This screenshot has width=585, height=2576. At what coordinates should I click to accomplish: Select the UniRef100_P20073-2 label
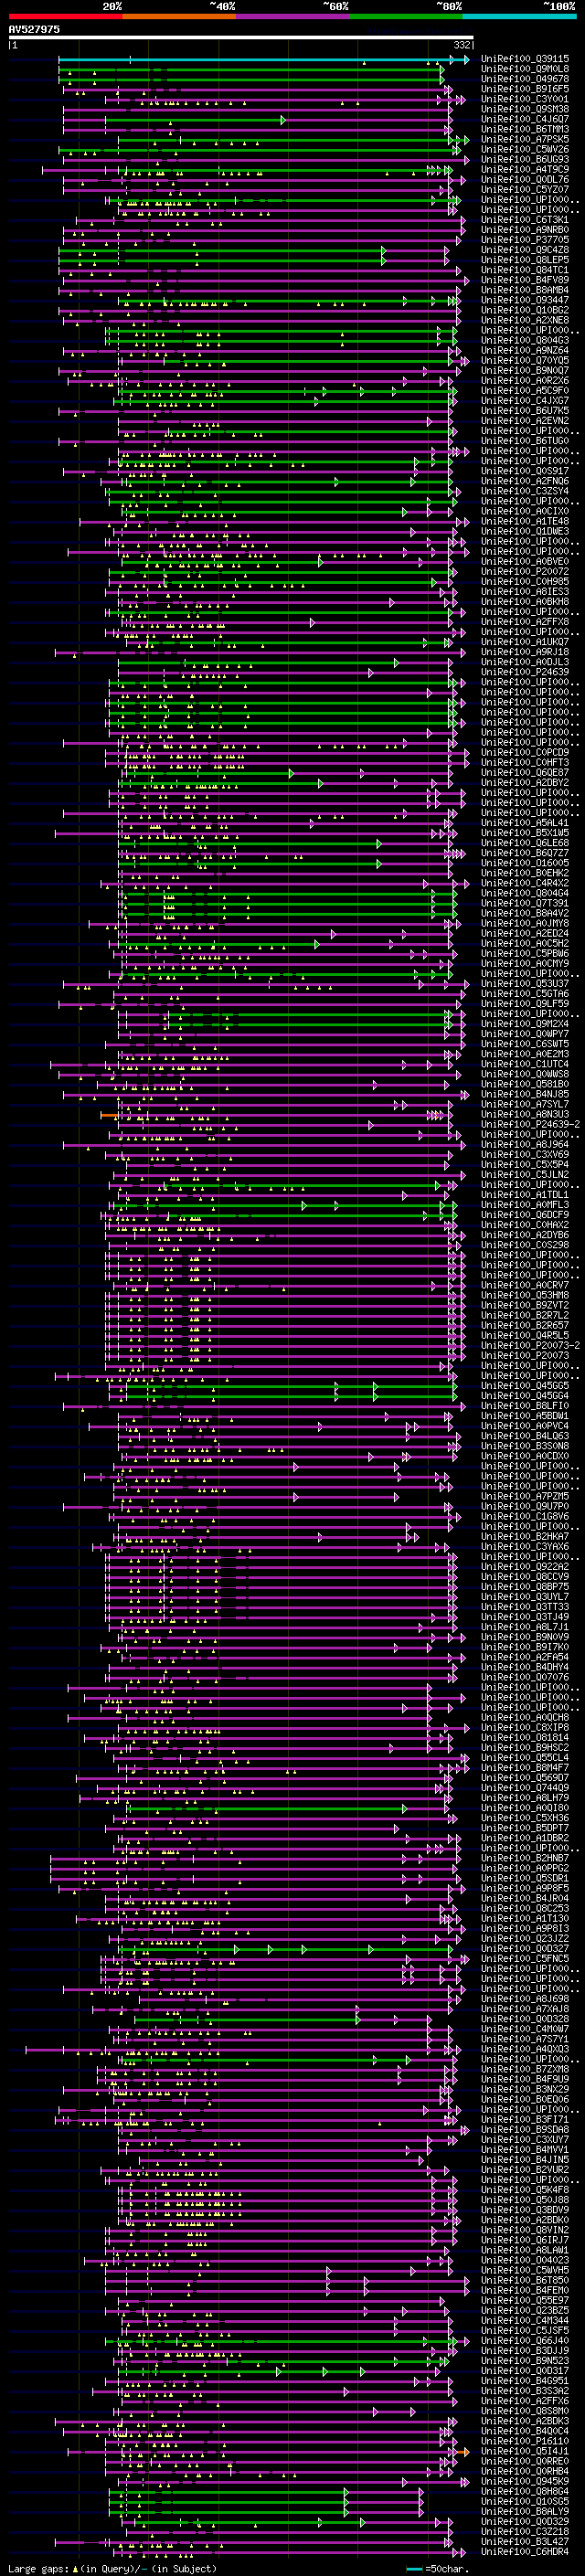point(531,1346)
